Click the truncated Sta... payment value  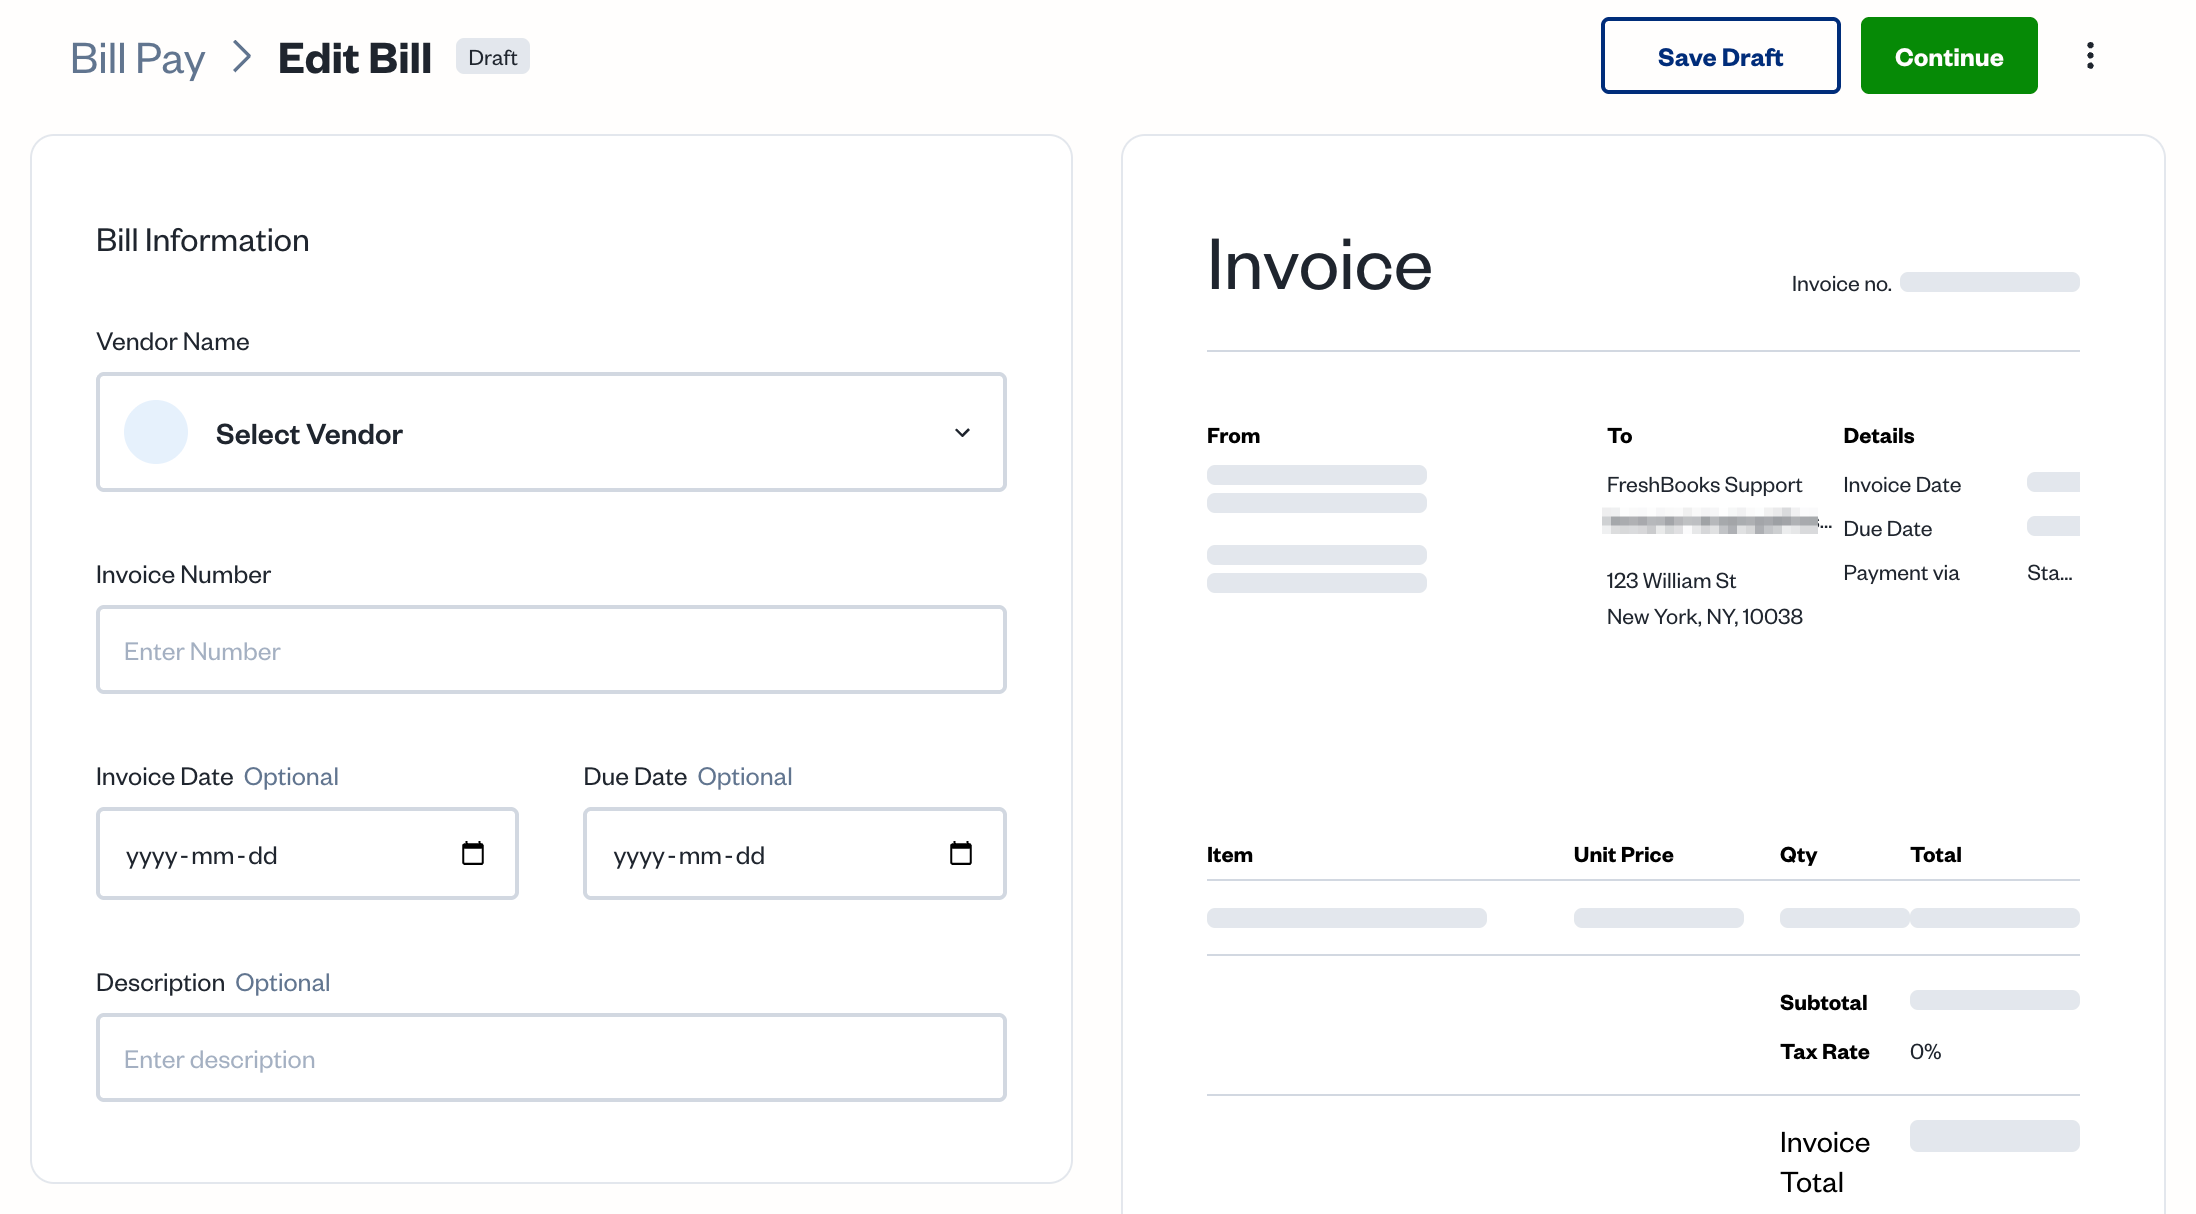(2049, 573)
